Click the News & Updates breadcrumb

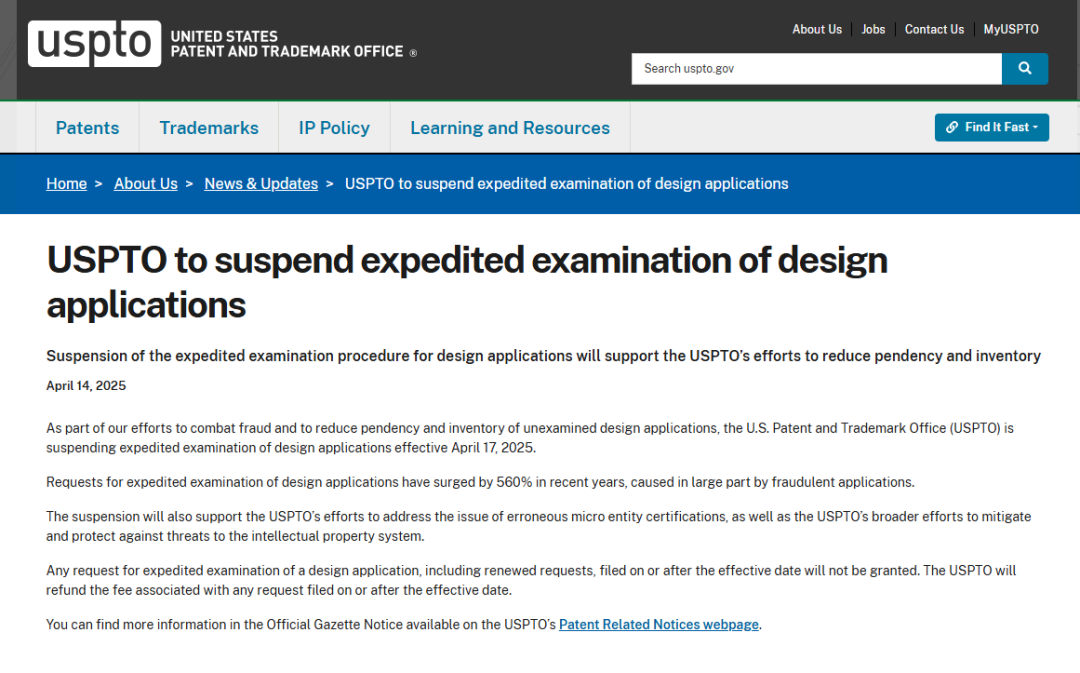pos(261,184)
